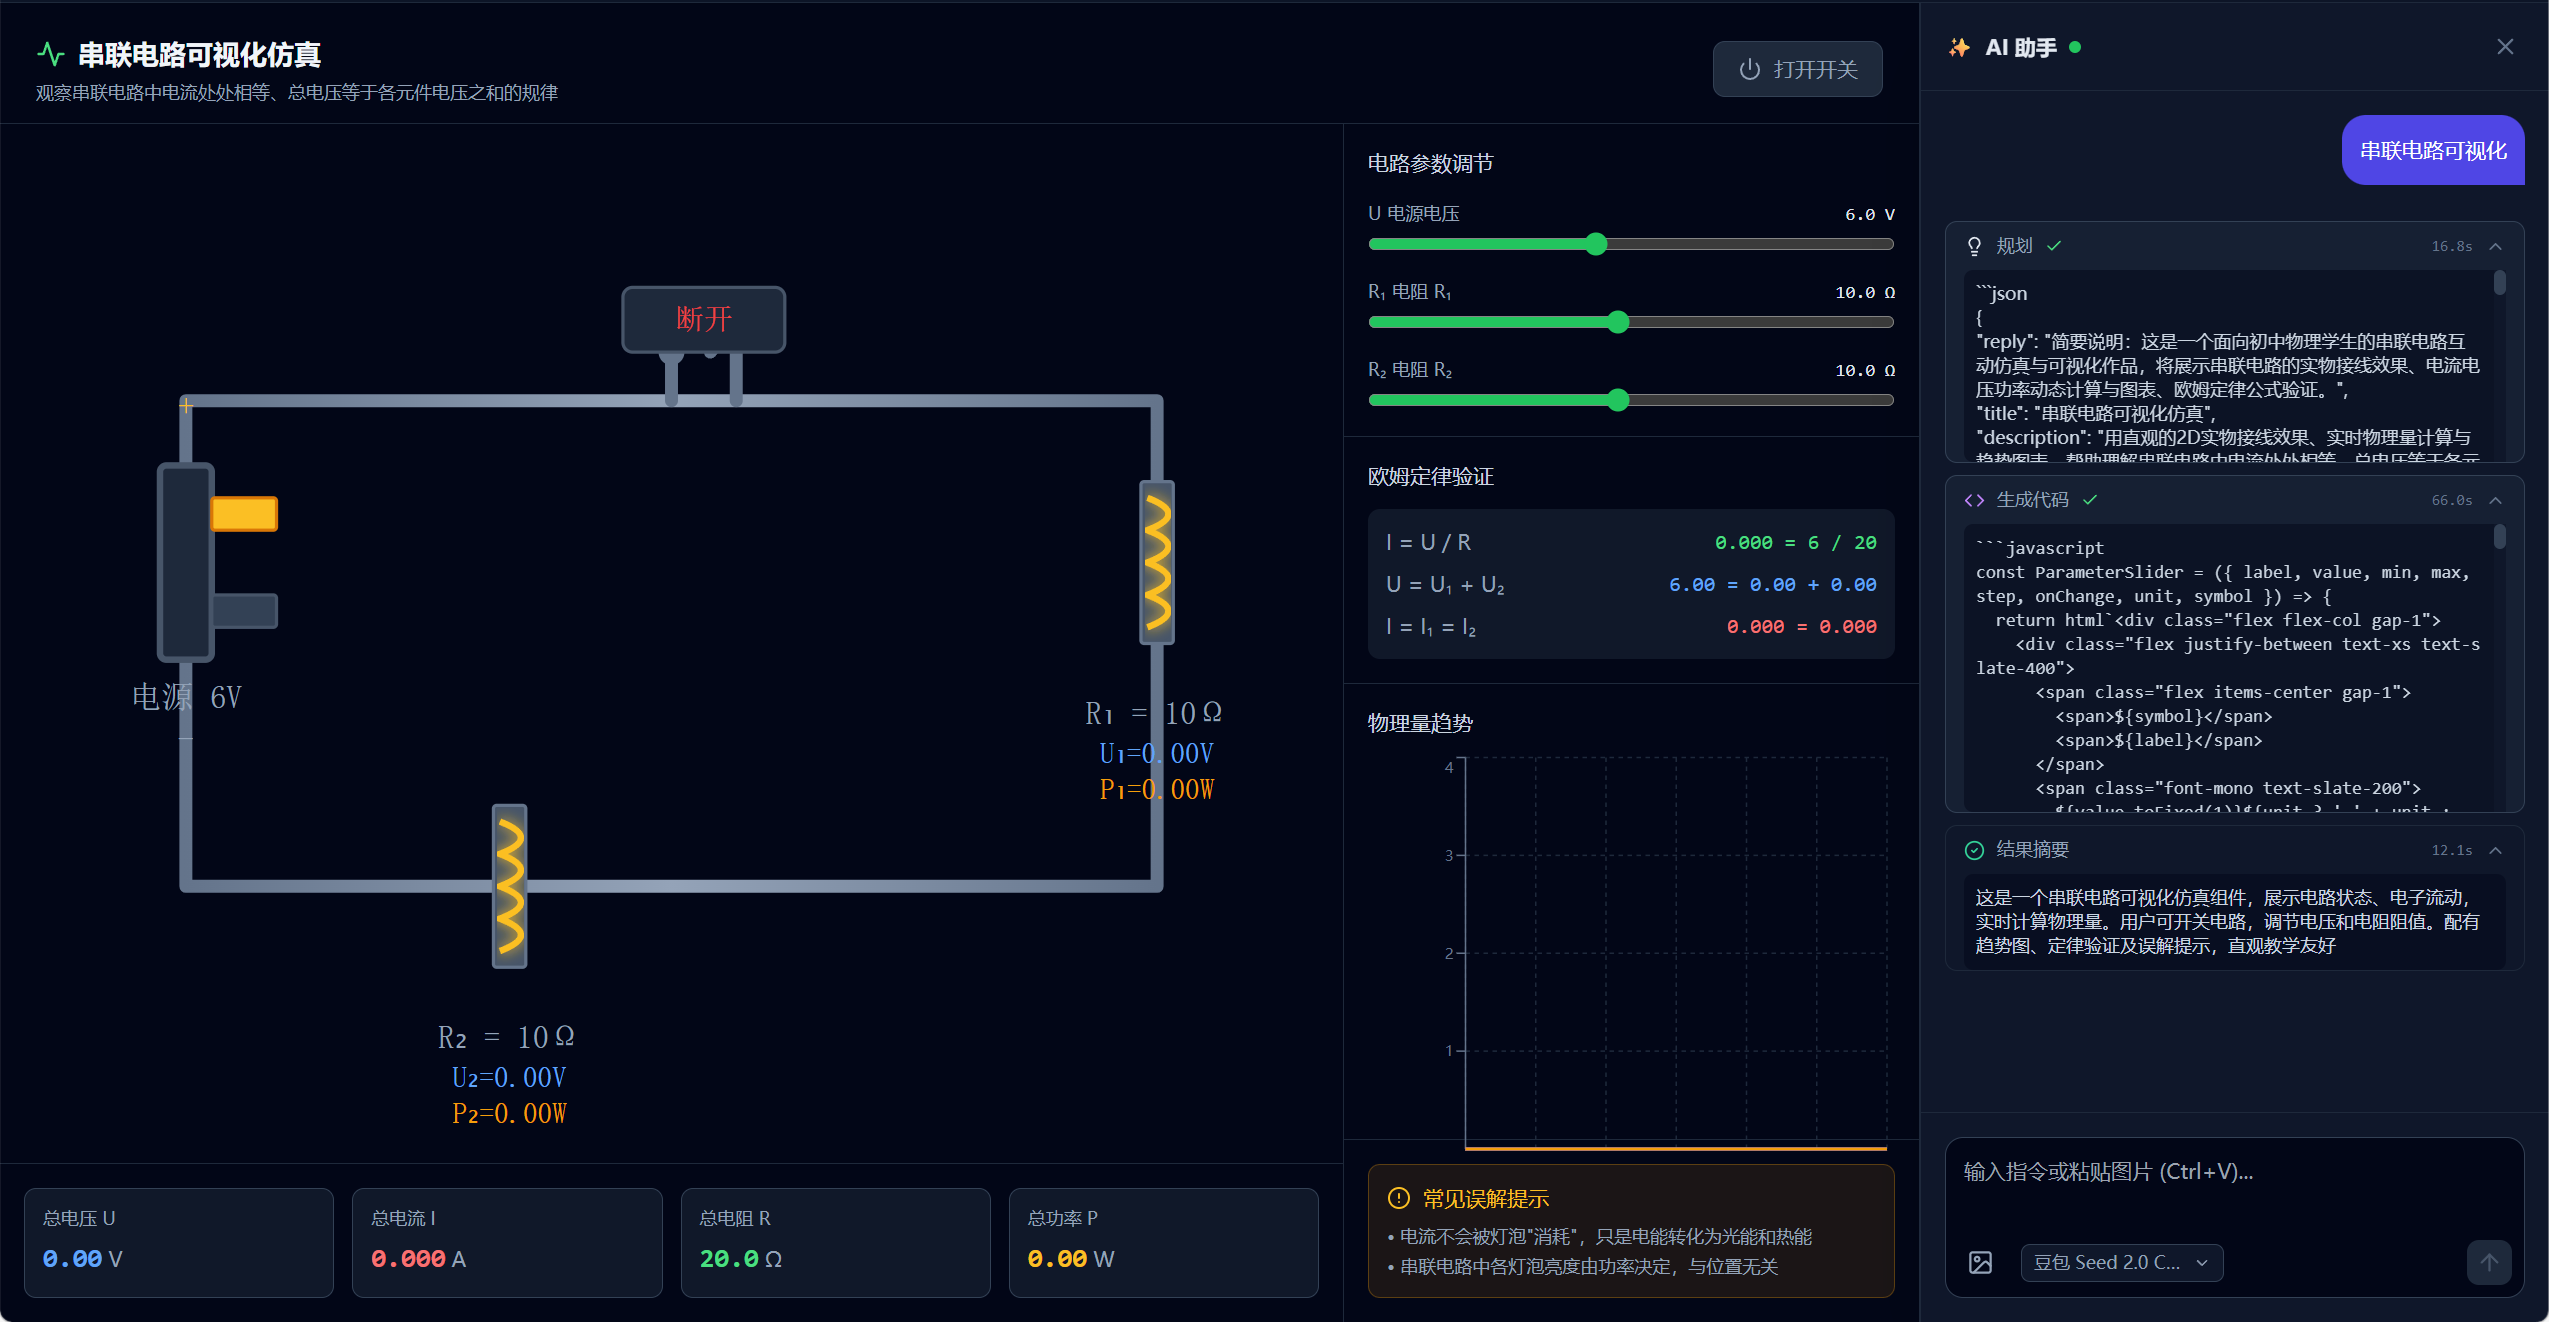Collapse the 生成代码 section chevron
The height and width of the screenshot is (1322, 2549).
[2496, 500]
